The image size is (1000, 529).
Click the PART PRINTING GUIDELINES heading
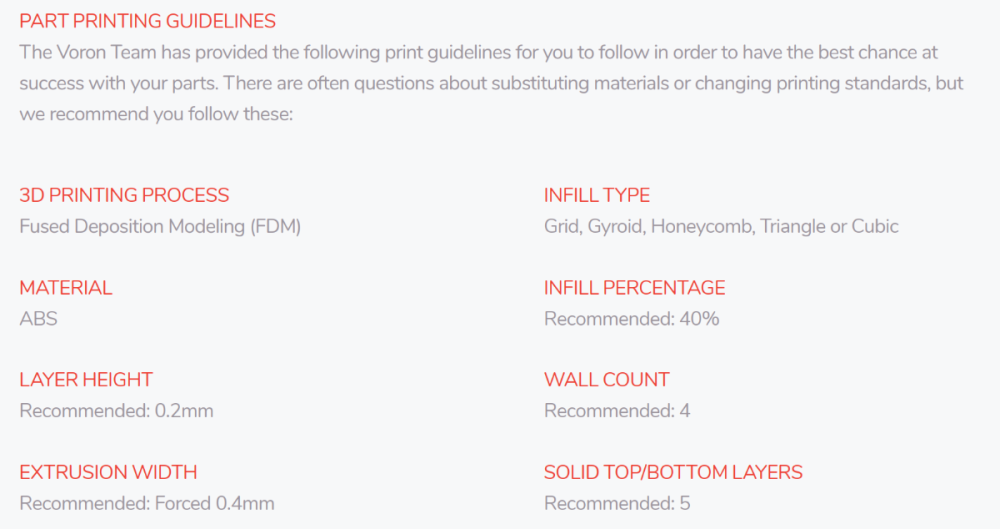(147, 21)
